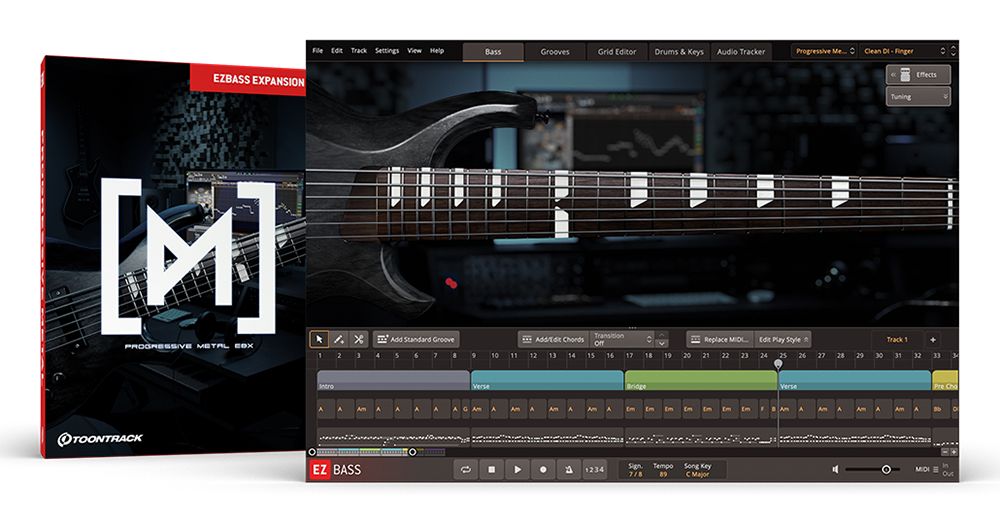Screen dimensions: 1000x524
Task: Switch to the Drums & Keys tab
Action: tap(679, 52)
